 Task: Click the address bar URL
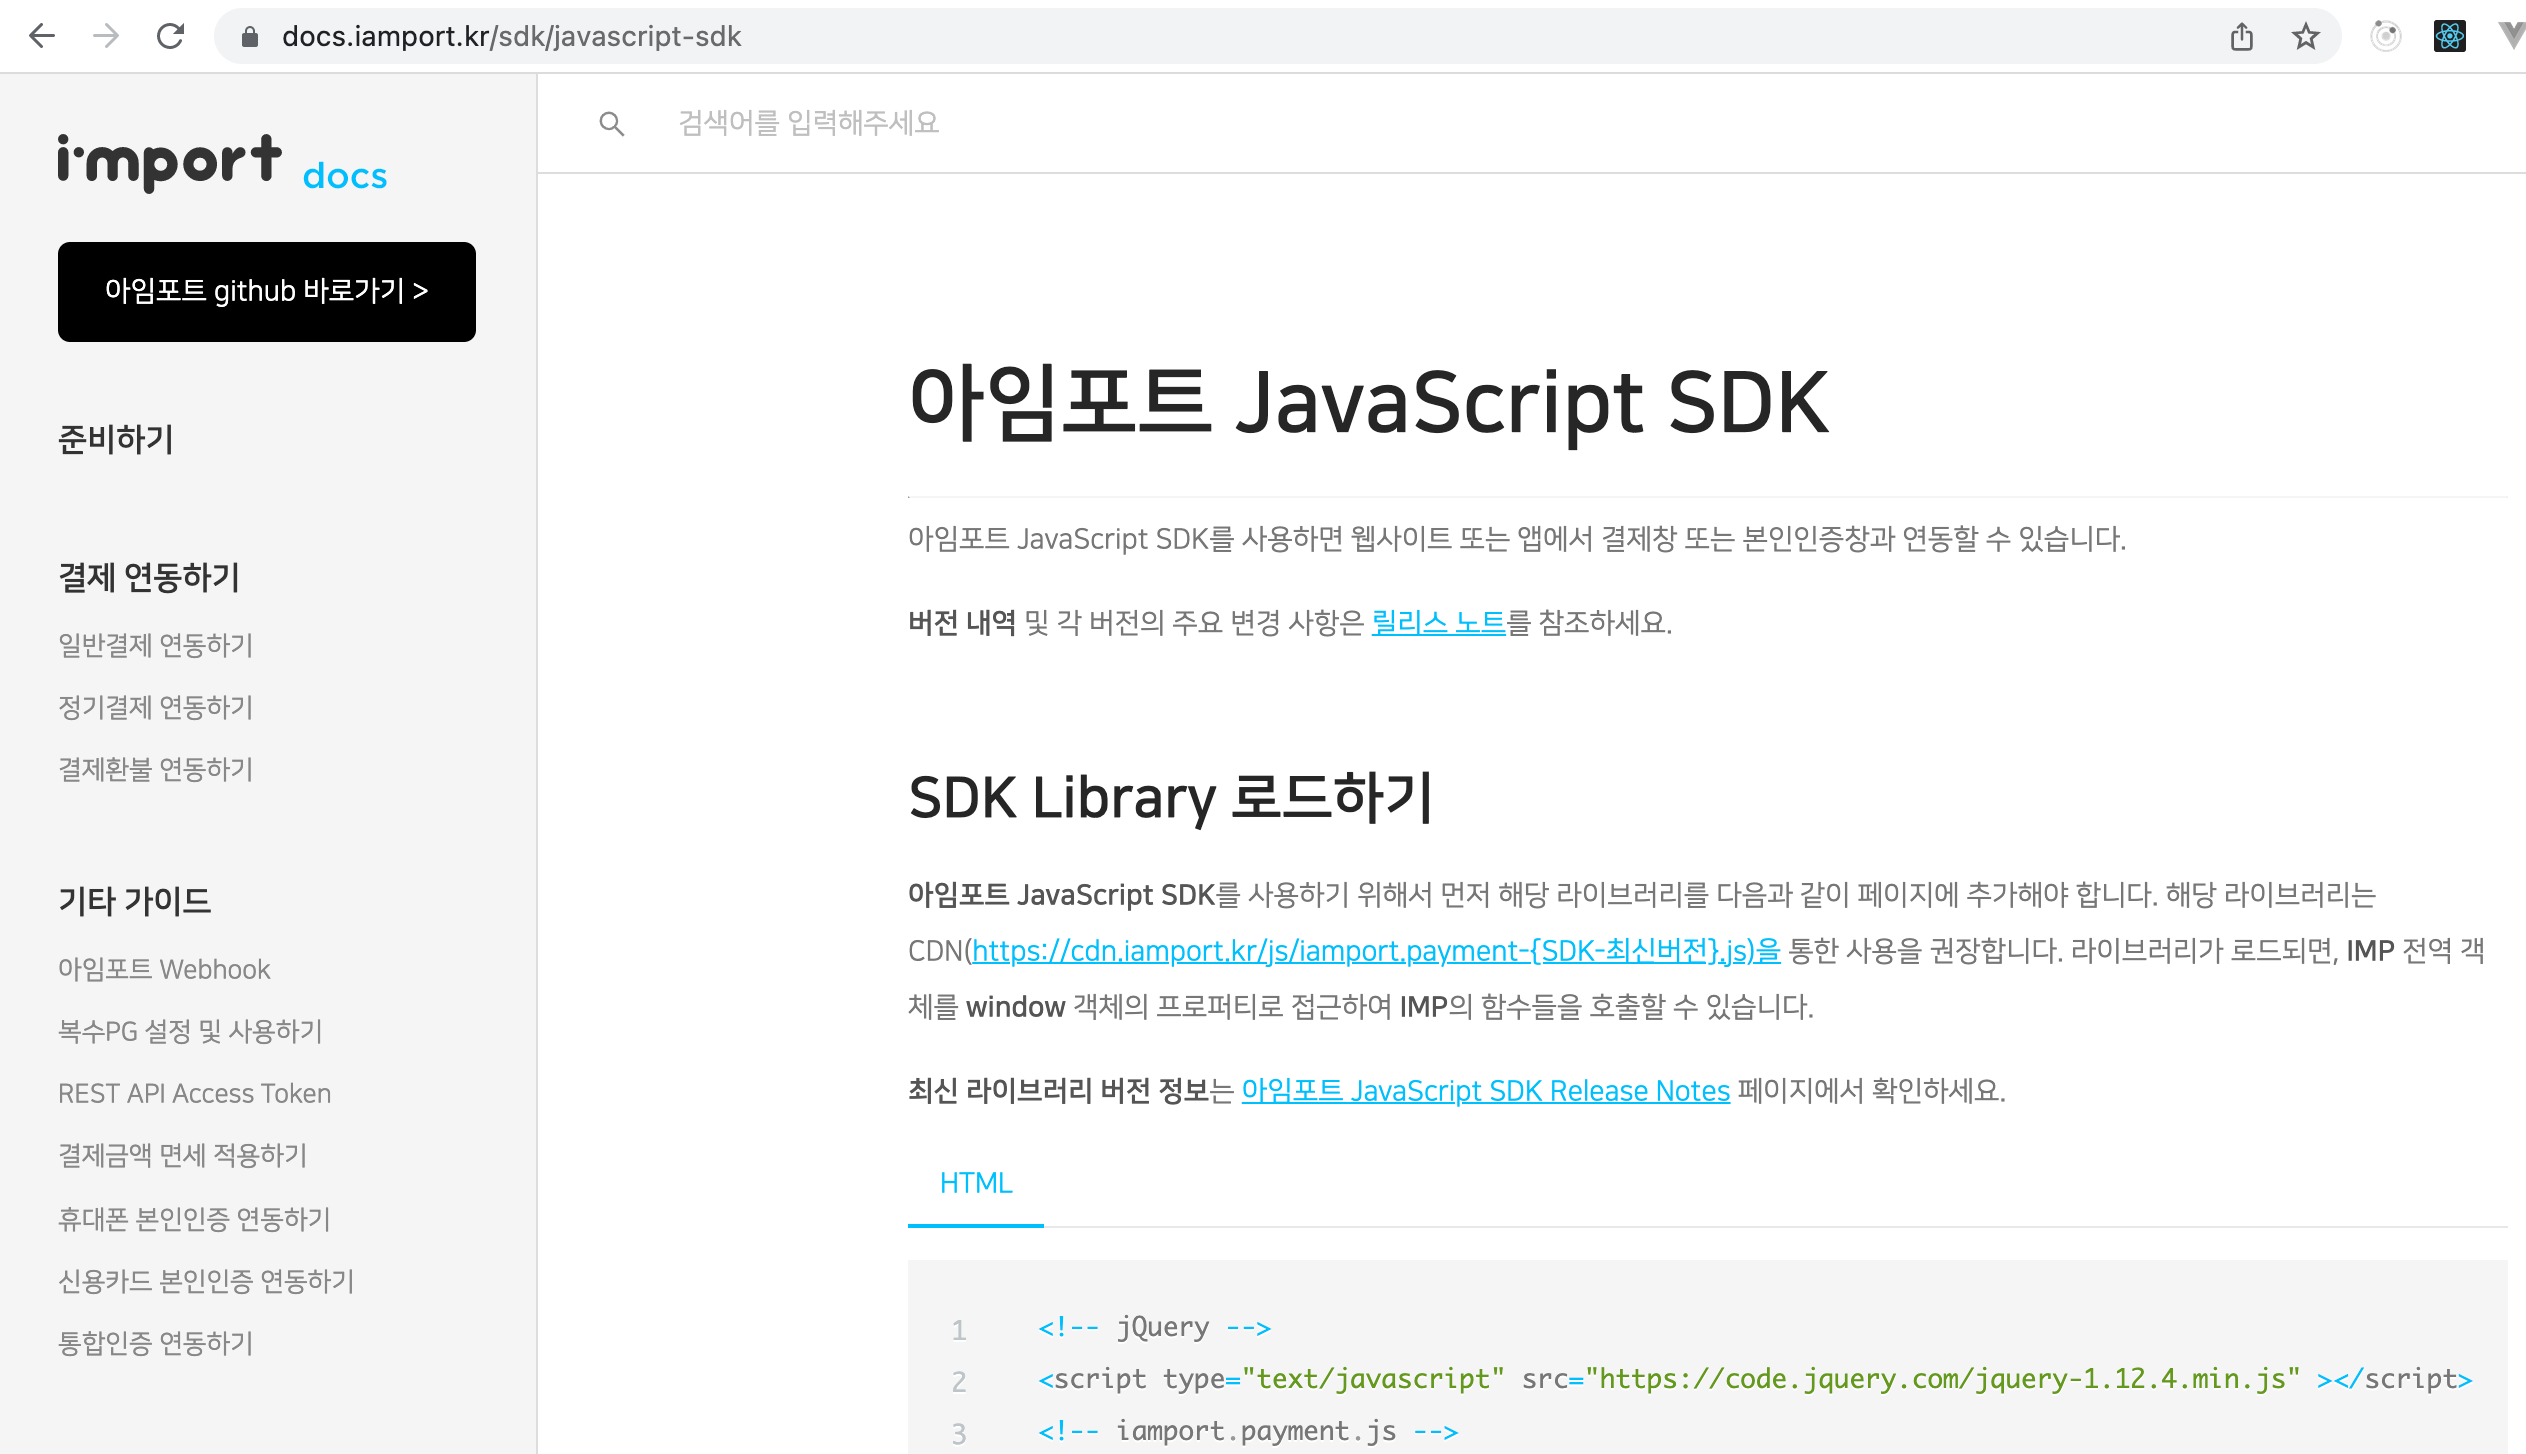click(511, 37)
